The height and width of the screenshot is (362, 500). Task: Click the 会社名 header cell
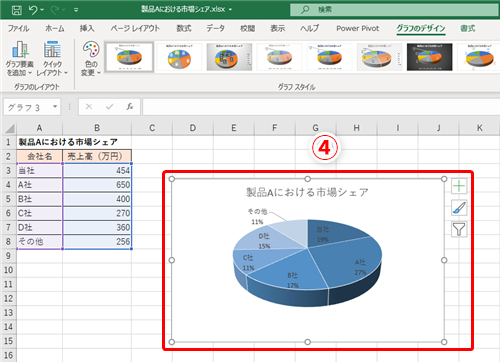tap(40, 156)
